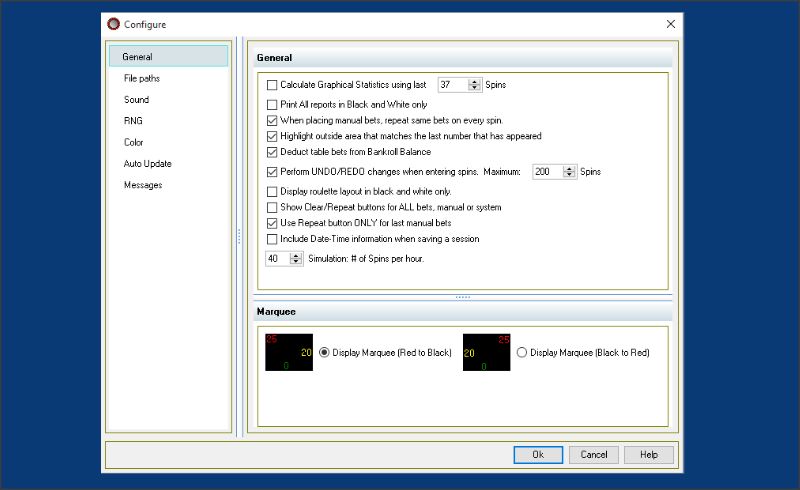The image size is (800, 490).
Task: Uncheck Use Repeat button ONLY for last manual bets
Action: tap(272, 223)
